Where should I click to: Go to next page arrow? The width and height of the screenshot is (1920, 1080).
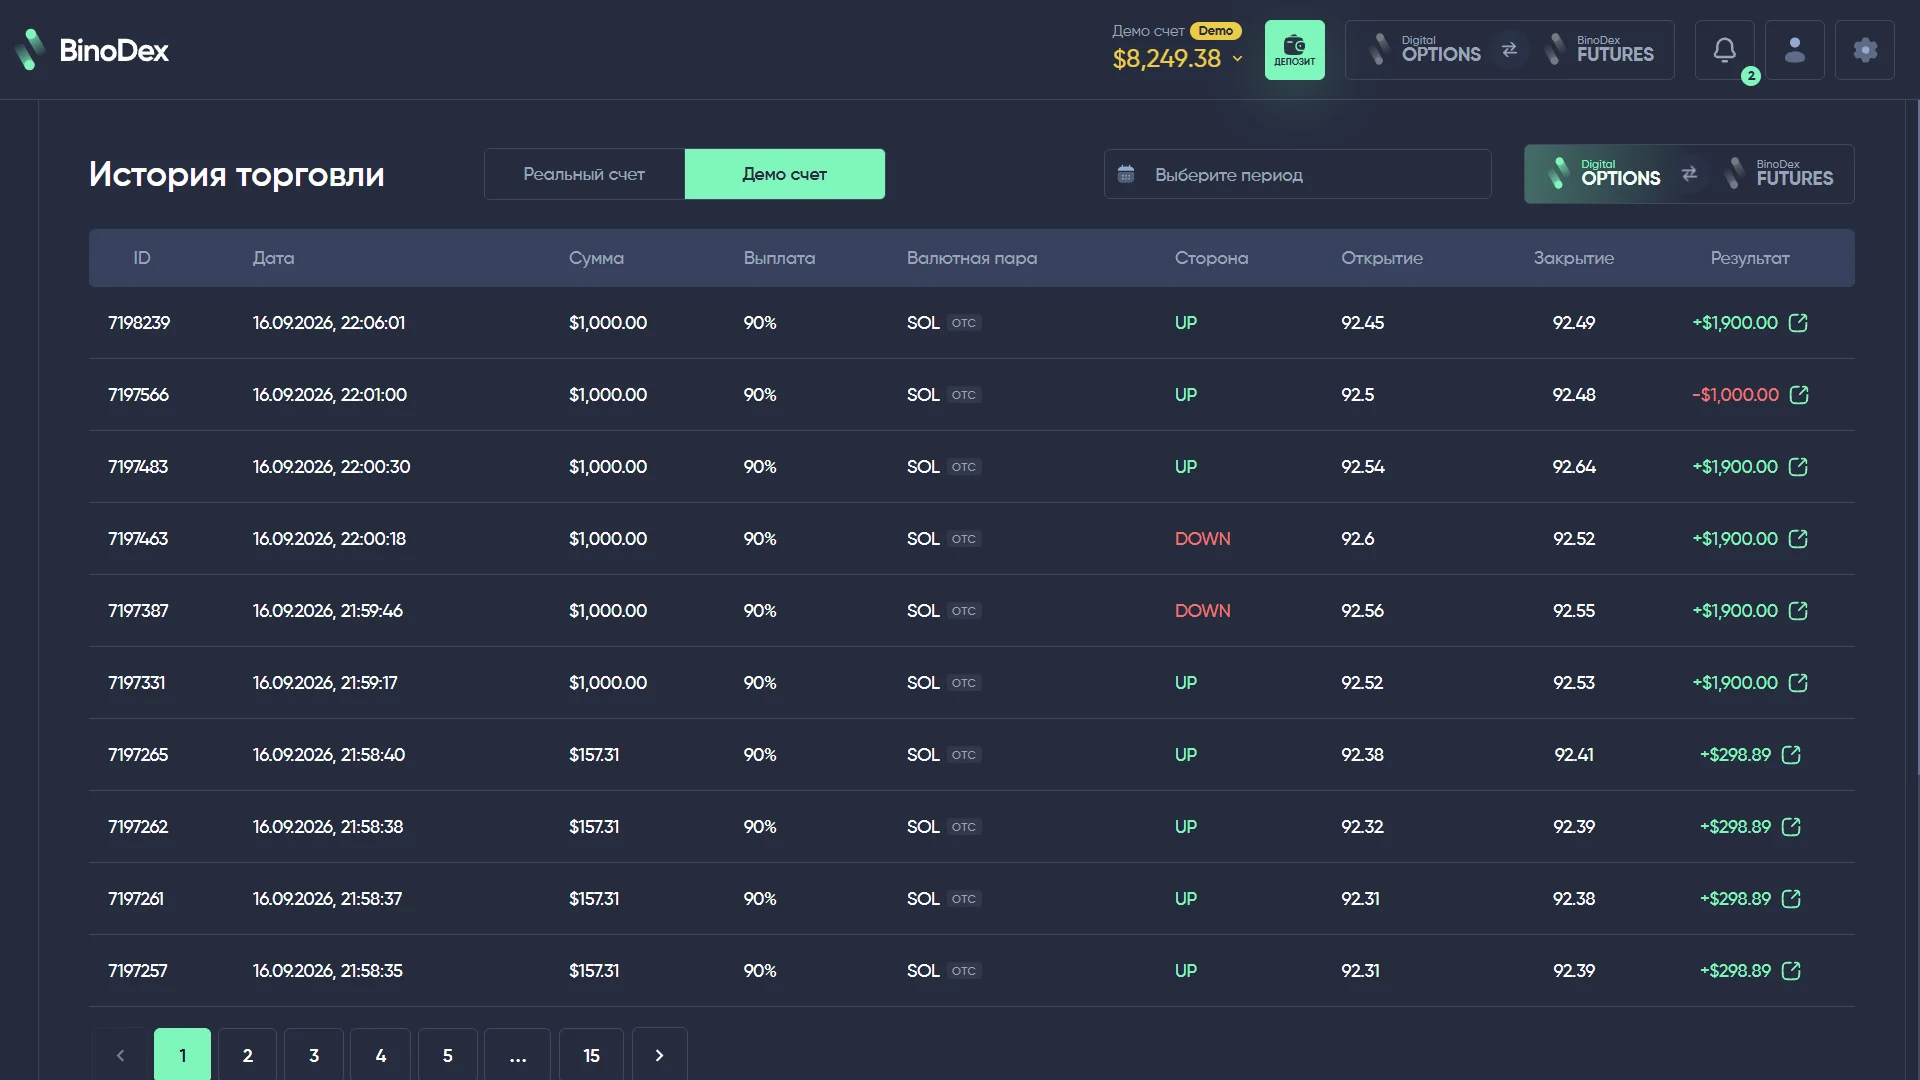(659, 1055)
